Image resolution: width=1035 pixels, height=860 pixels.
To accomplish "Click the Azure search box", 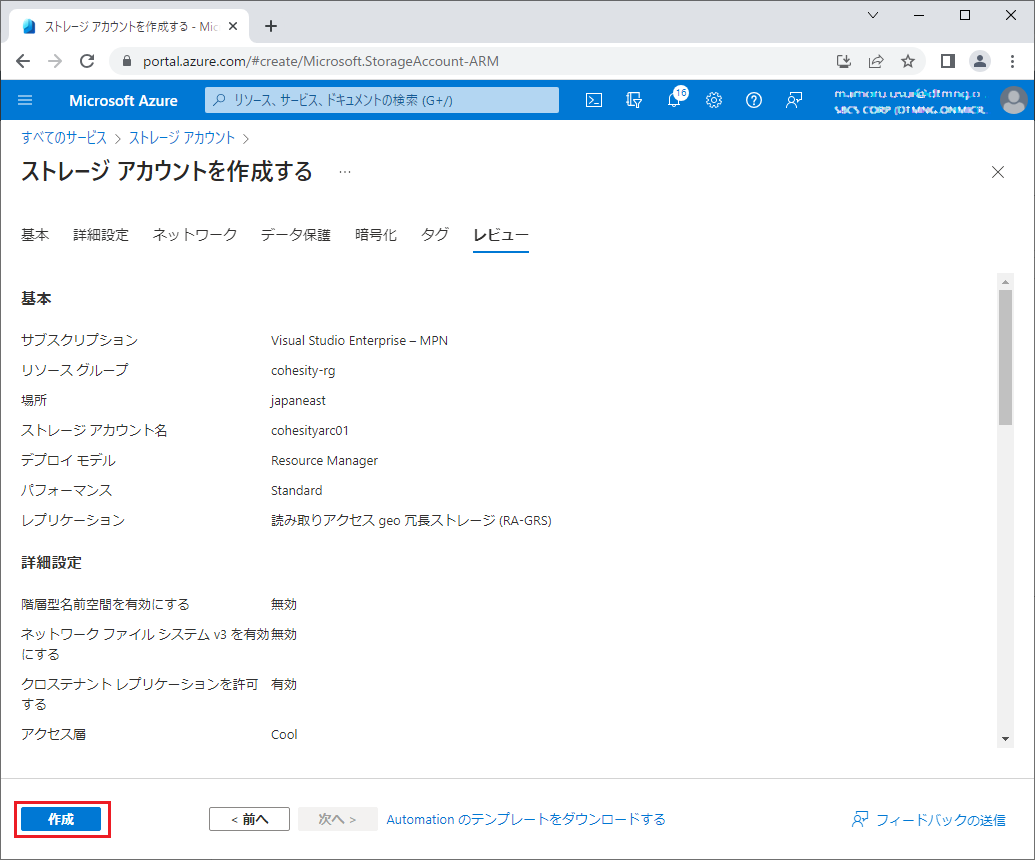I will pos(382,100).
